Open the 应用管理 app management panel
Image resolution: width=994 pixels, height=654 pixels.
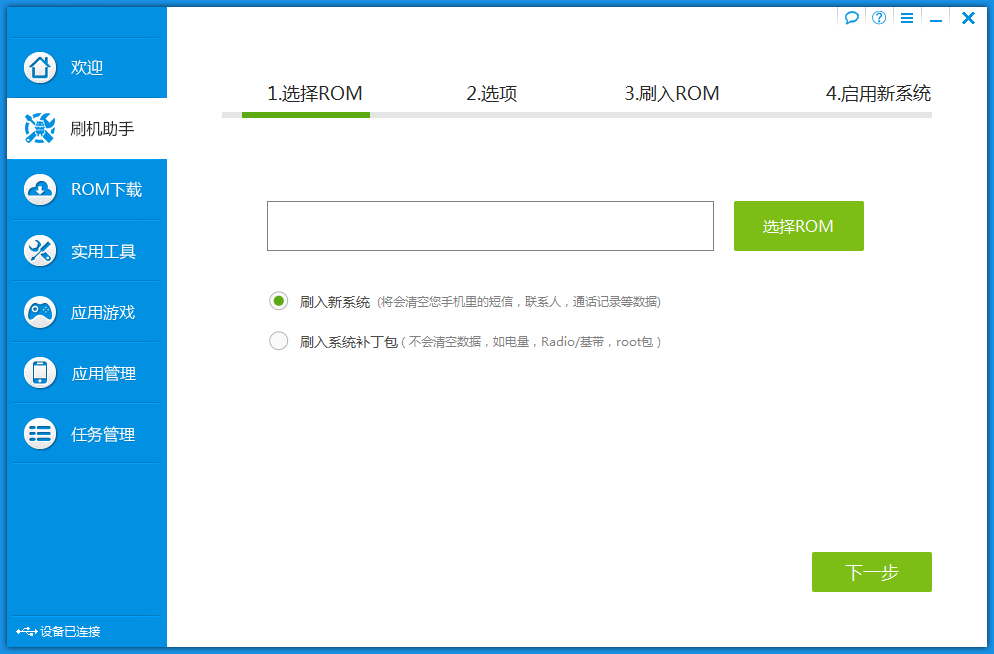86,372
